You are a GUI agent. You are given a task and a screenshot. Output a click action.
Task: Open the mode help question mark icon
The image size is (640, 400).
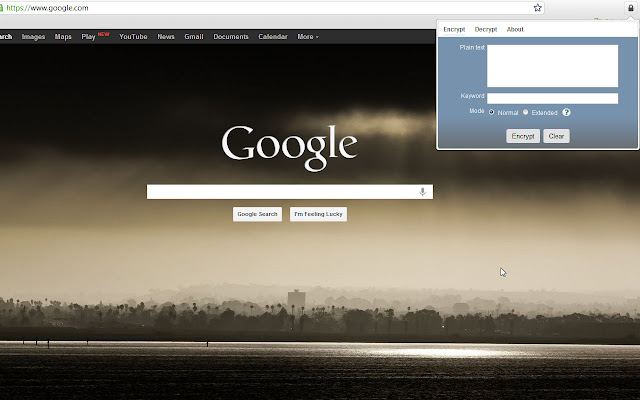566,112
